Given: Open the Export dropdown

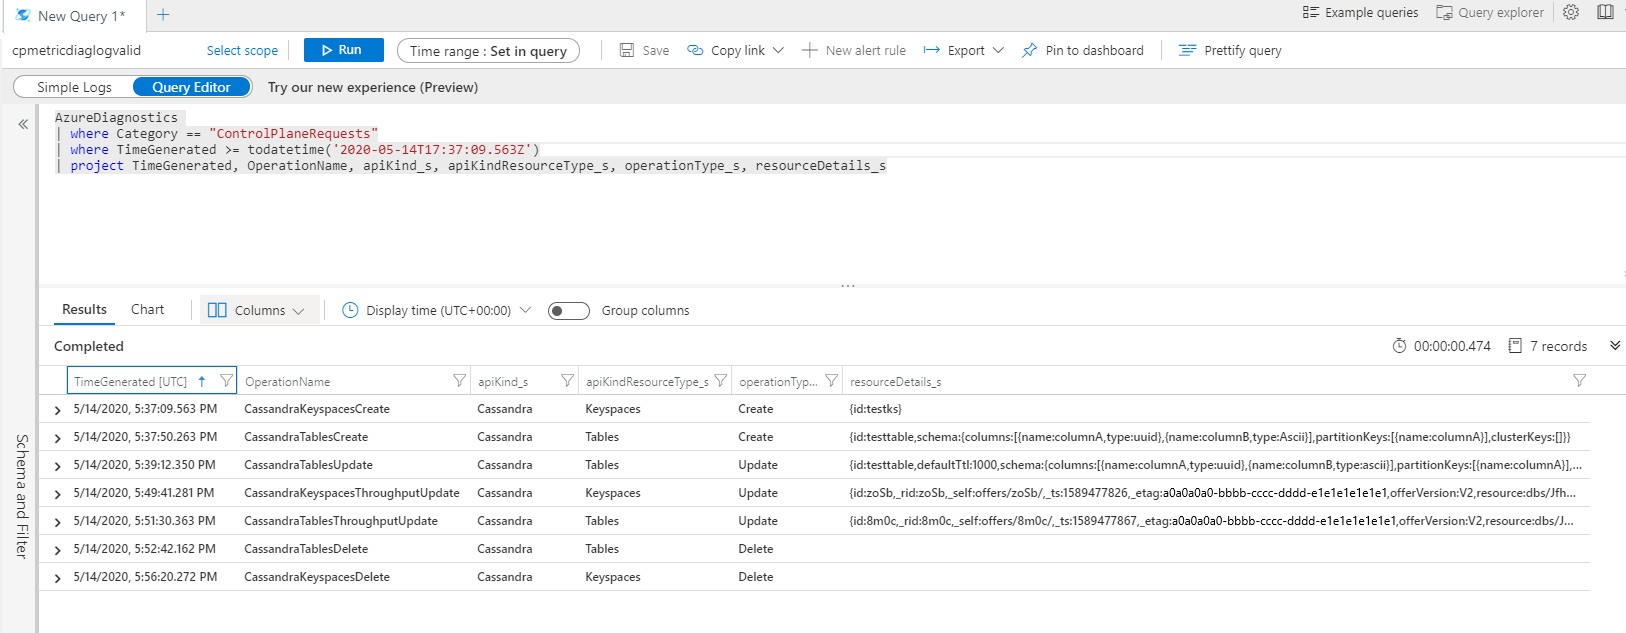Looking at the screenshot, I should pyautogui.click(x=963, y=50).
